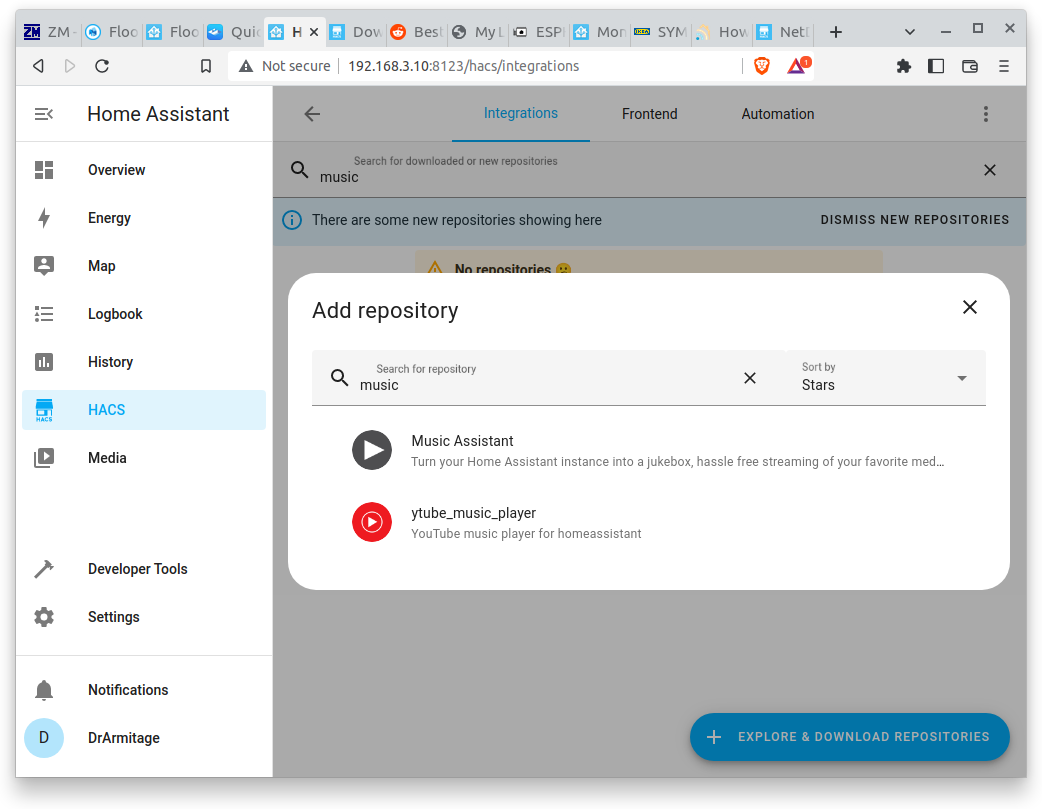Open browser extensions puzzle icon

[904, 66]
